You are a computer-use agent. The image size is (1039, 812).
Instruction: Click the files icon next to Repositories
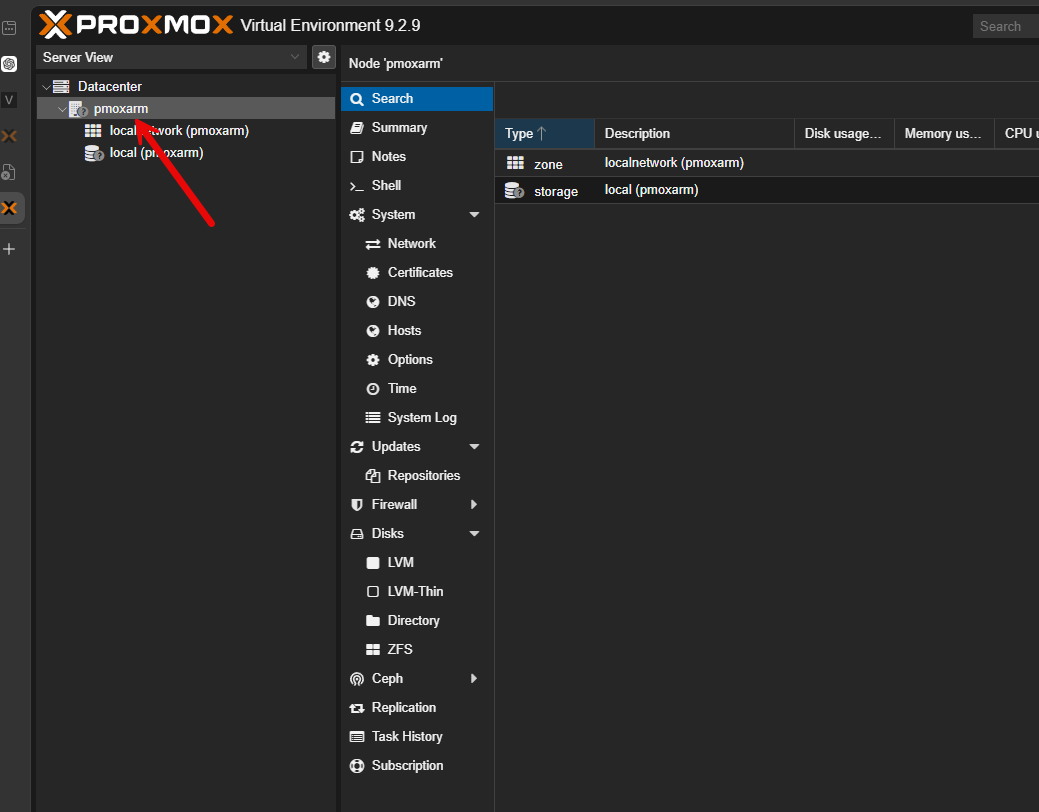tap(373, 476)
